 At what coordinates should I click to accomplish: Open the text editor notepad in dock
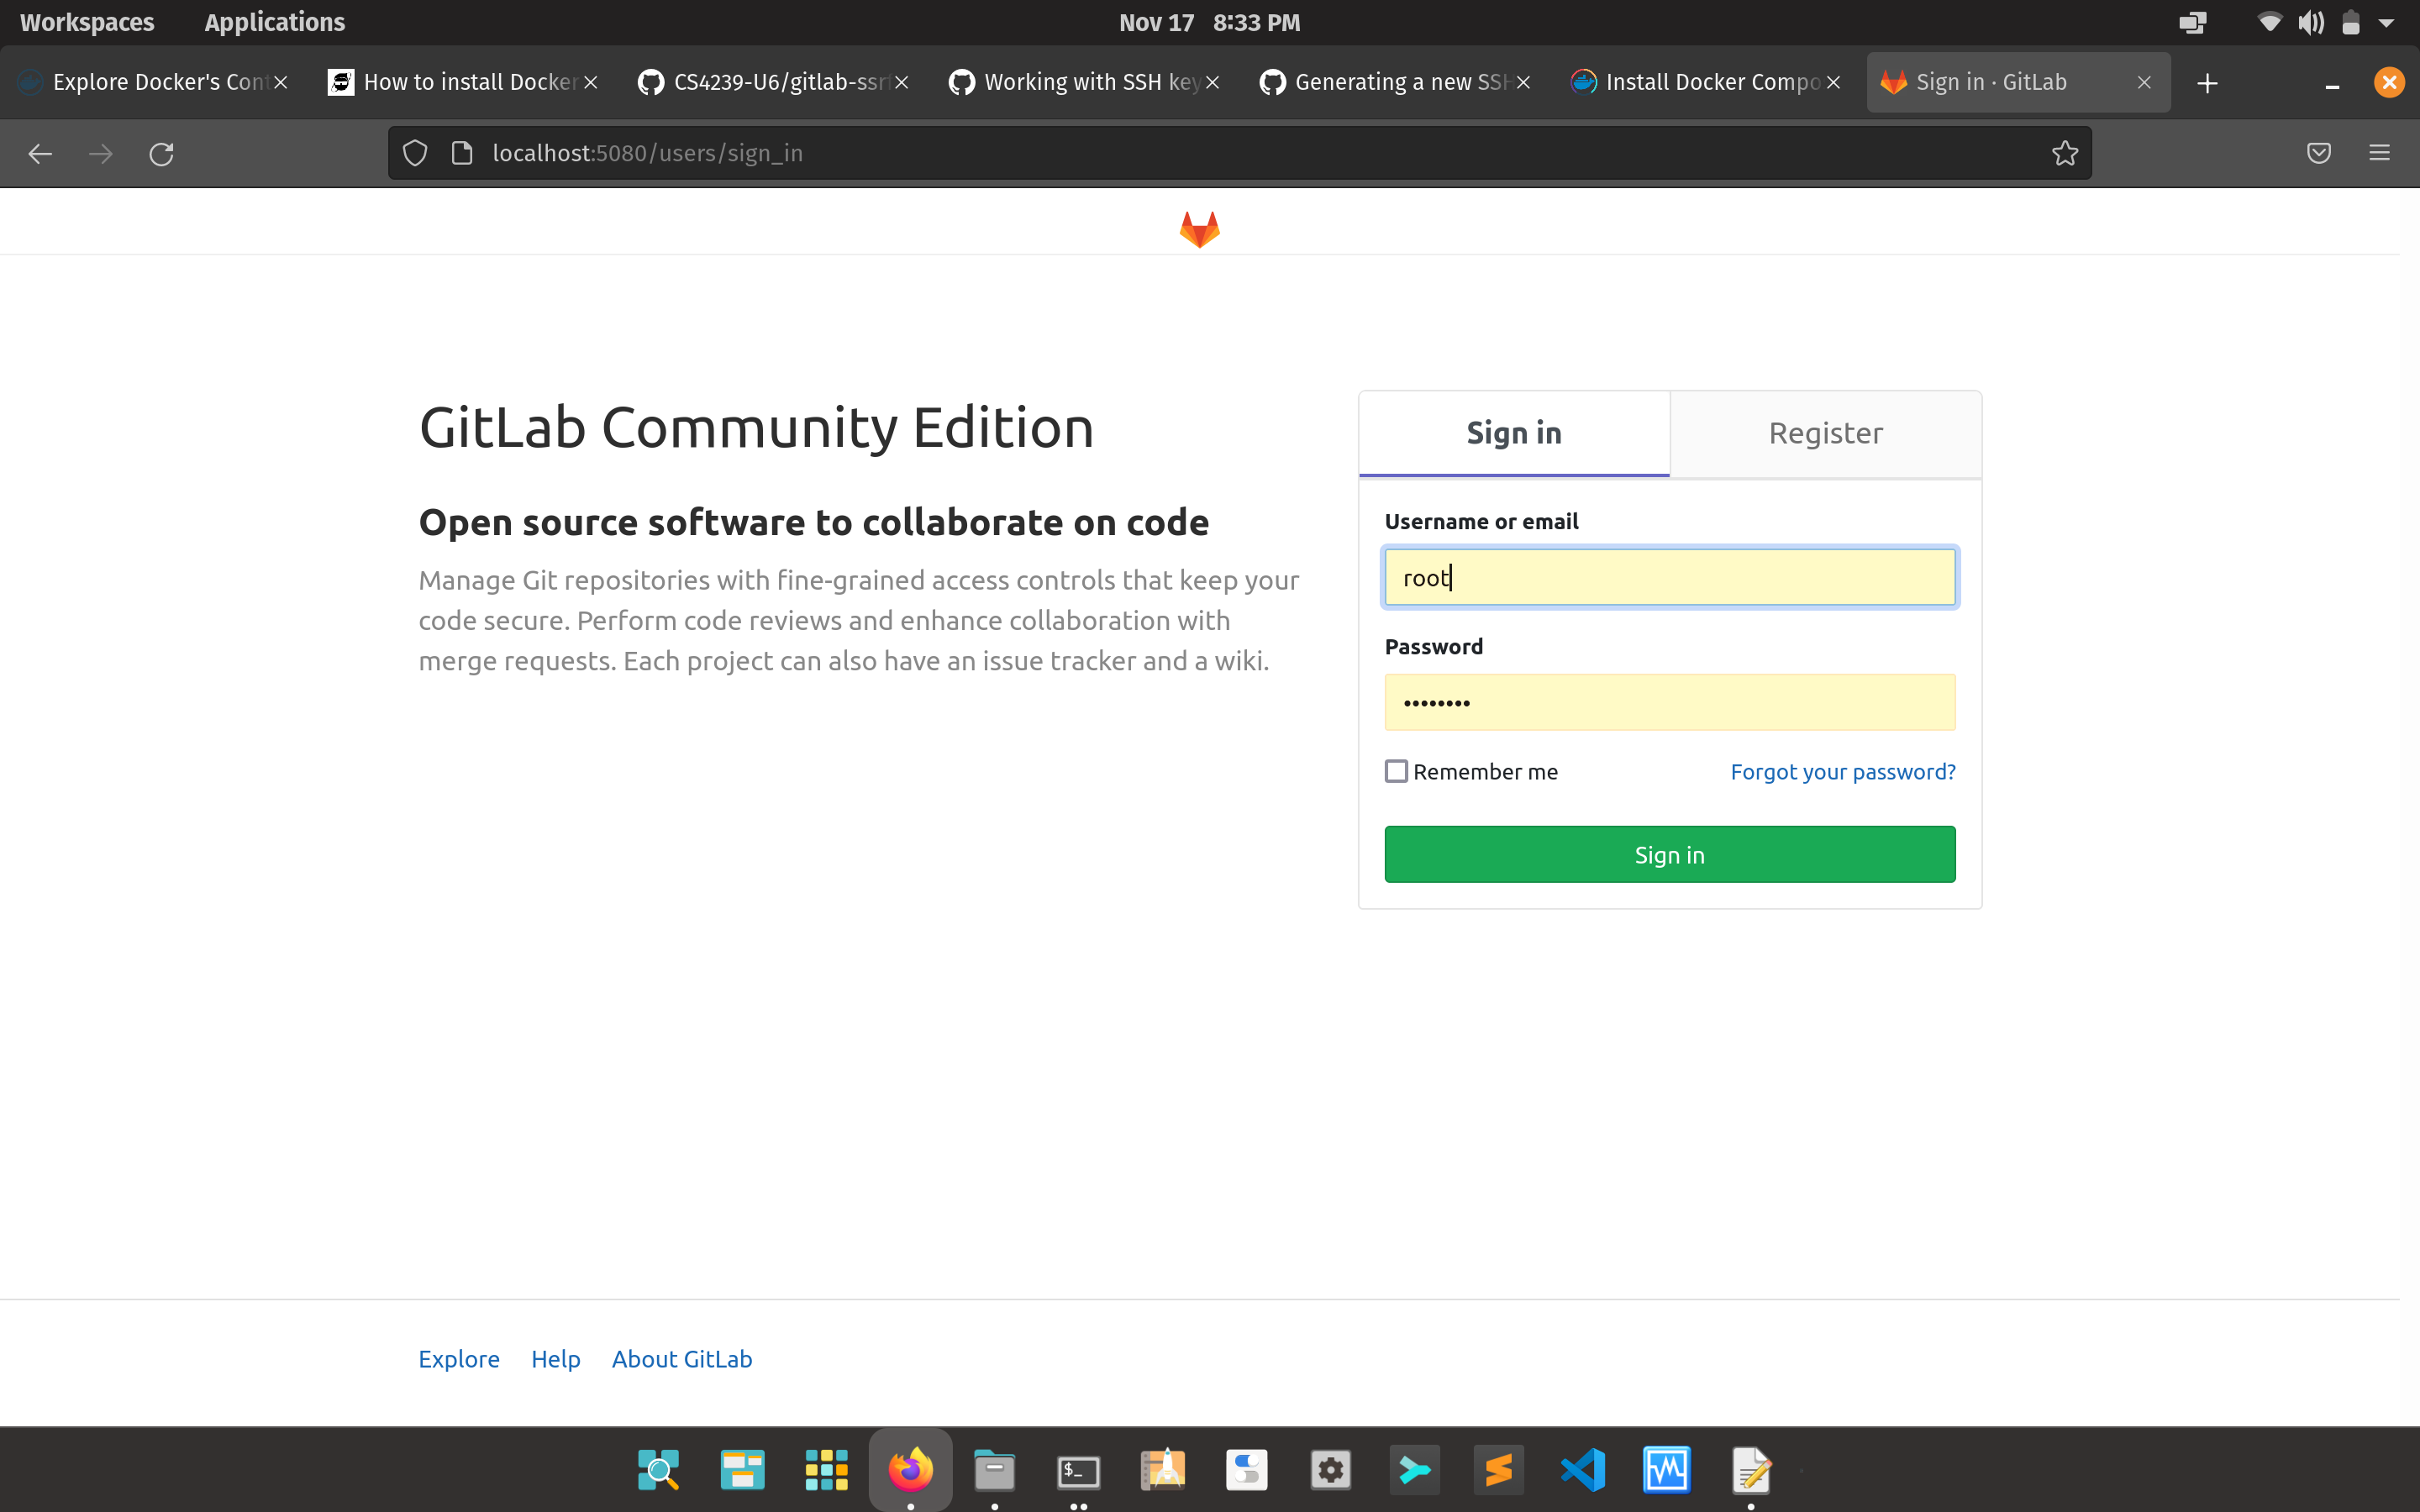click(x=1751, y=1469)
